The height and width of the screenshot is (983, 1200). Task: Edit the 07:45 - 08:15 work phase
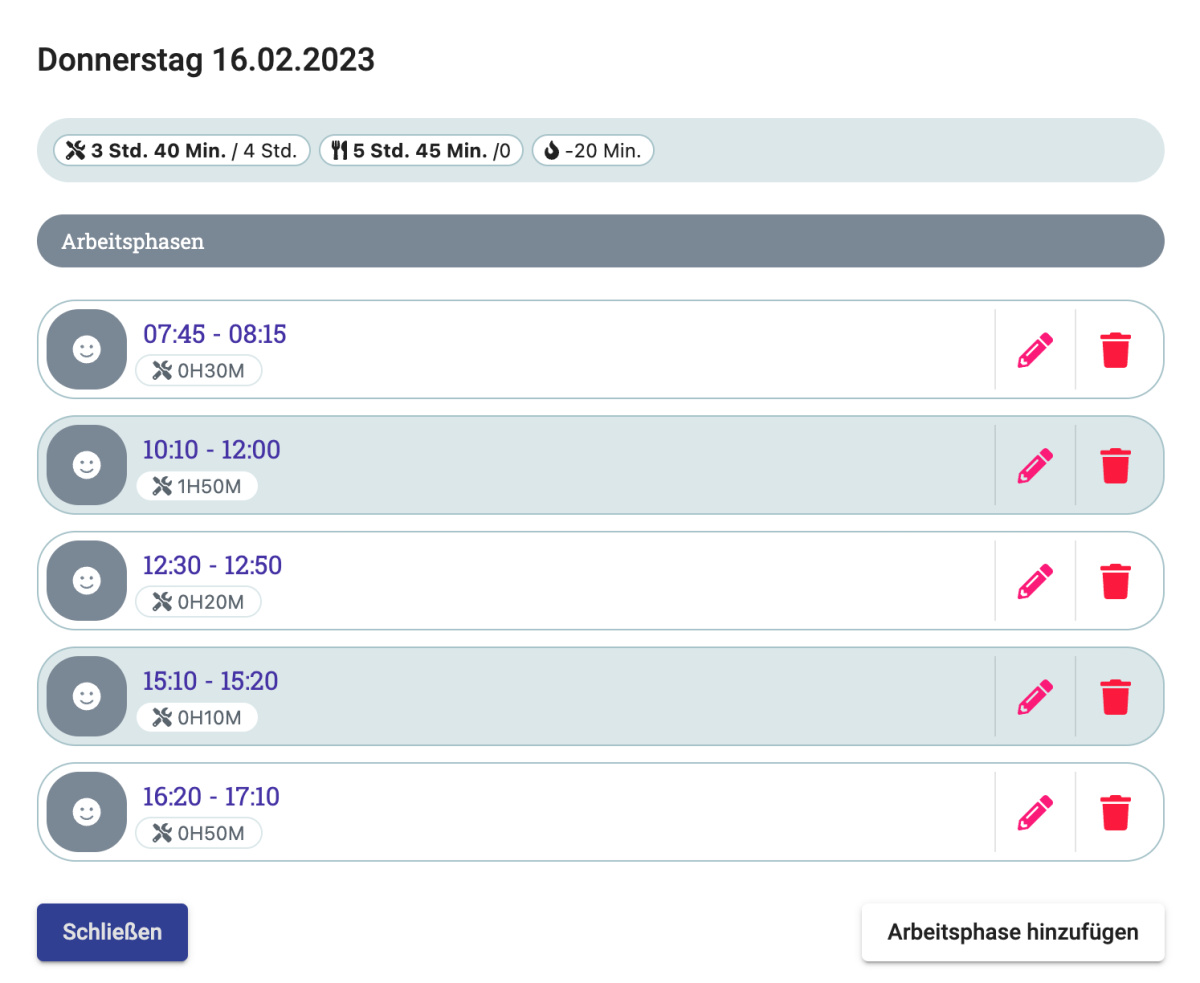click(1035, 350)
